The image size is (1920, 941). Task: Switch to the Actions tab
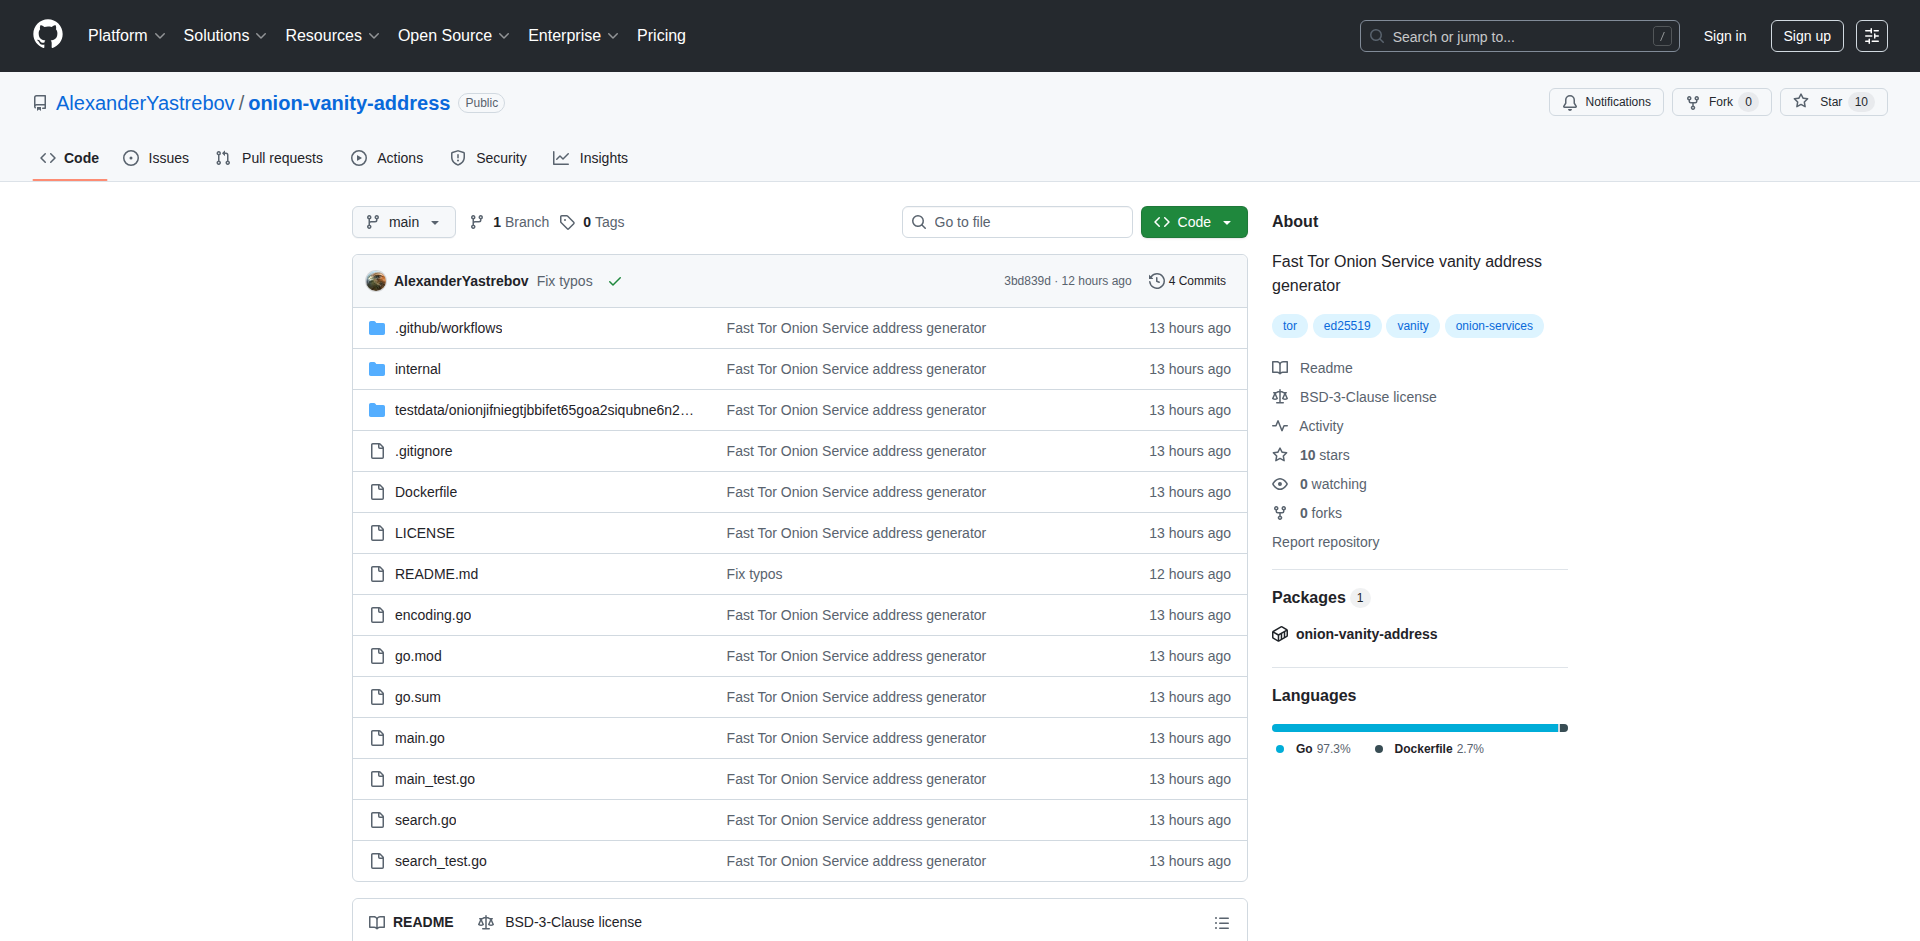coord(388,158)
